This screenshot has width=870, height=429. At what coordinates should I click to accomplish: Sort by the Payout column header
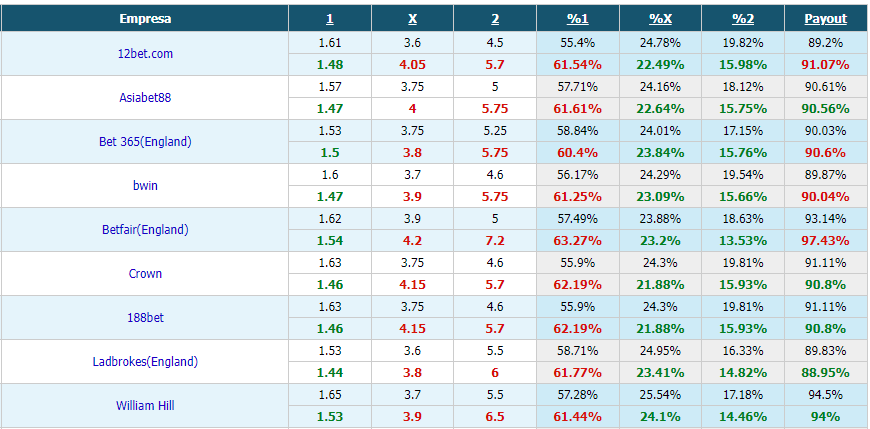(826, 19)
